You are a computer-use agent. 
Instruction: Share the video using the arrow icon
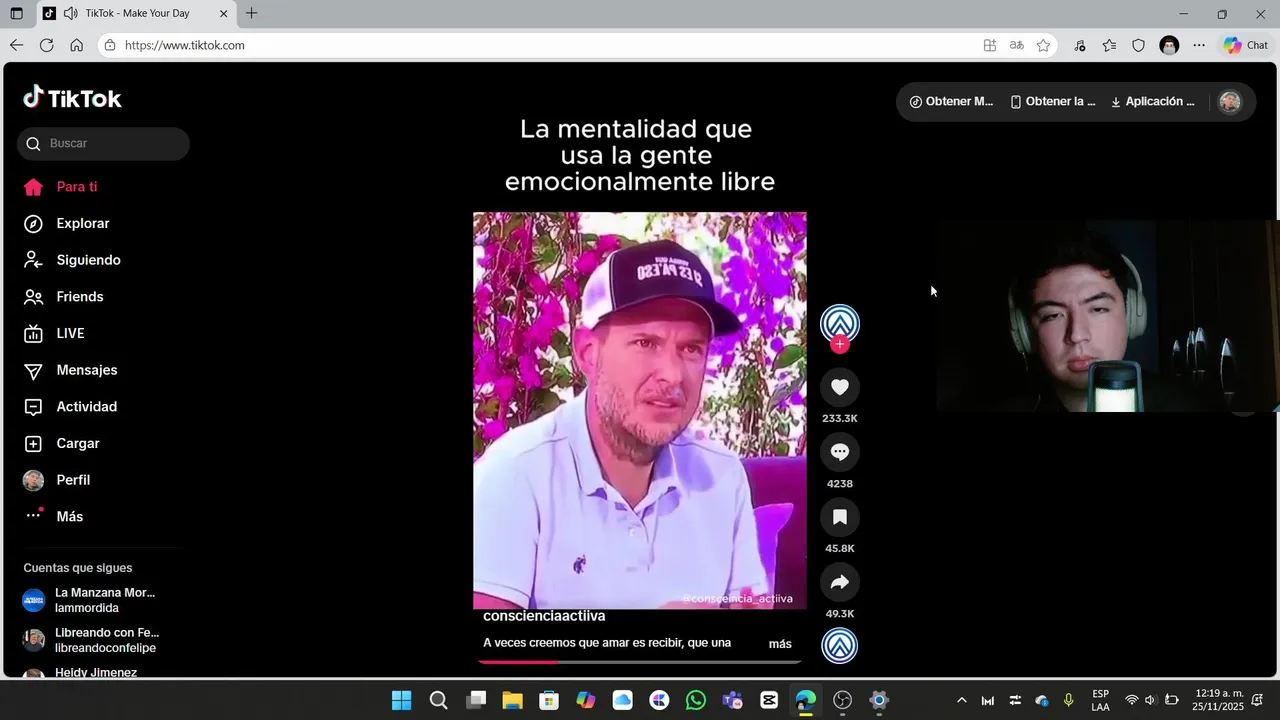pyautogui.click(x=840, y=582)
